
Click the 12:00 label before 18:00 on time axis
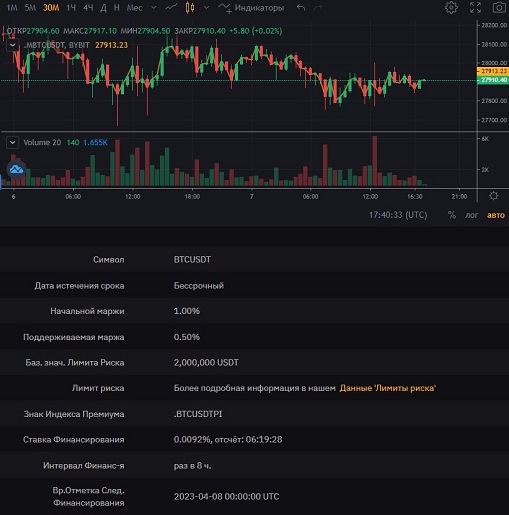tap(133, 197)
